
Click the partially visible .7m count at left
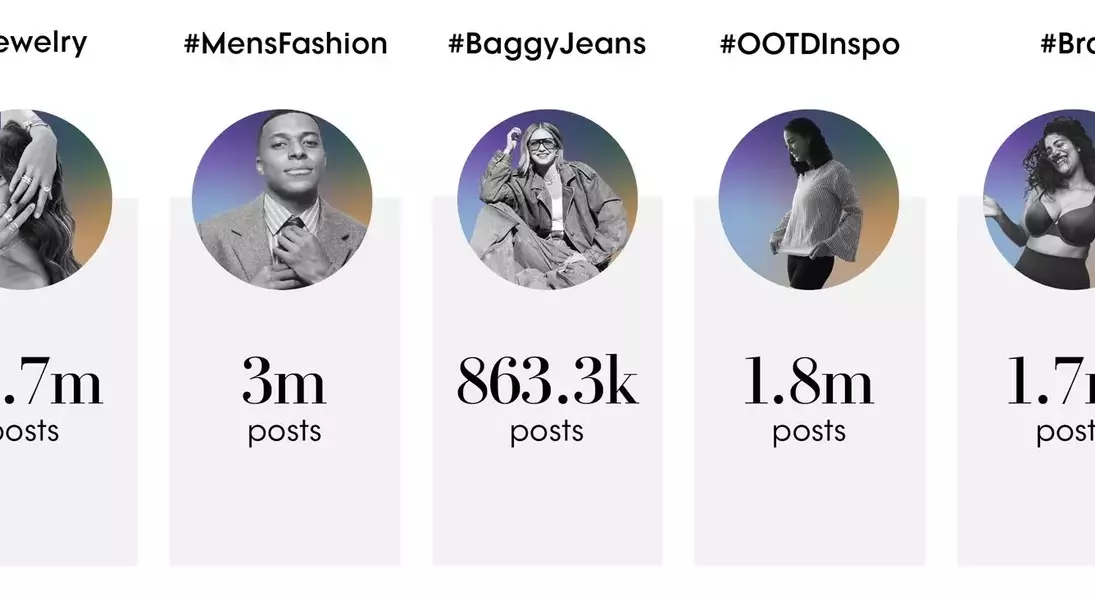pos(52,381)
